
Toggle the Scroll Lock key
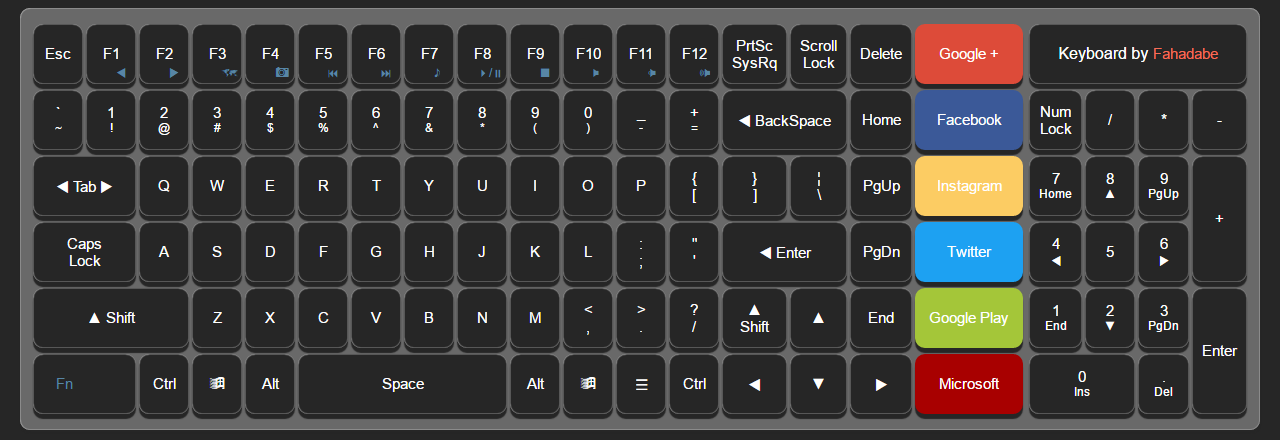(818, 54)
